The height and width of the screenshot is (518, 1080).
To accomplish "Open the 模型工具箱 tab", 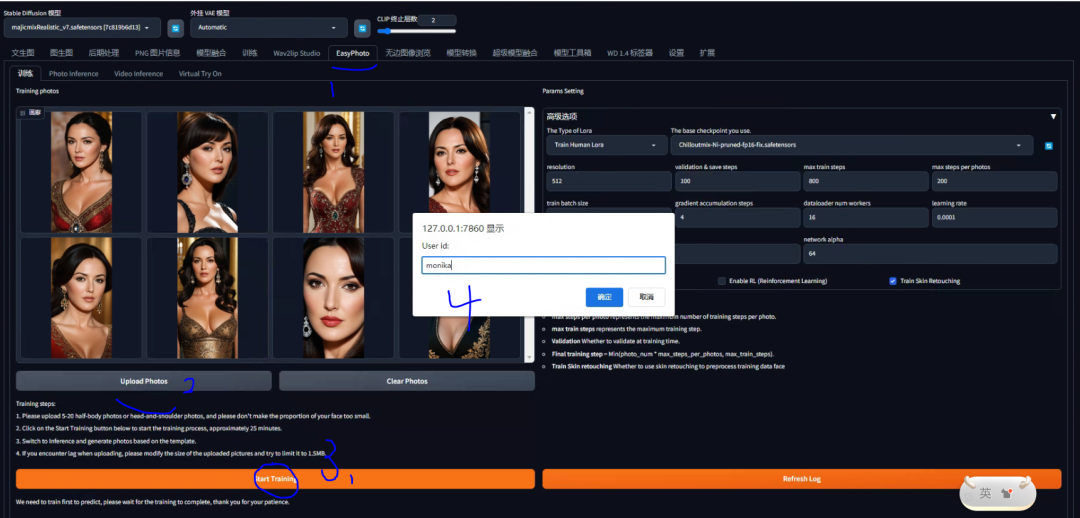I will [x=572, y=53].
